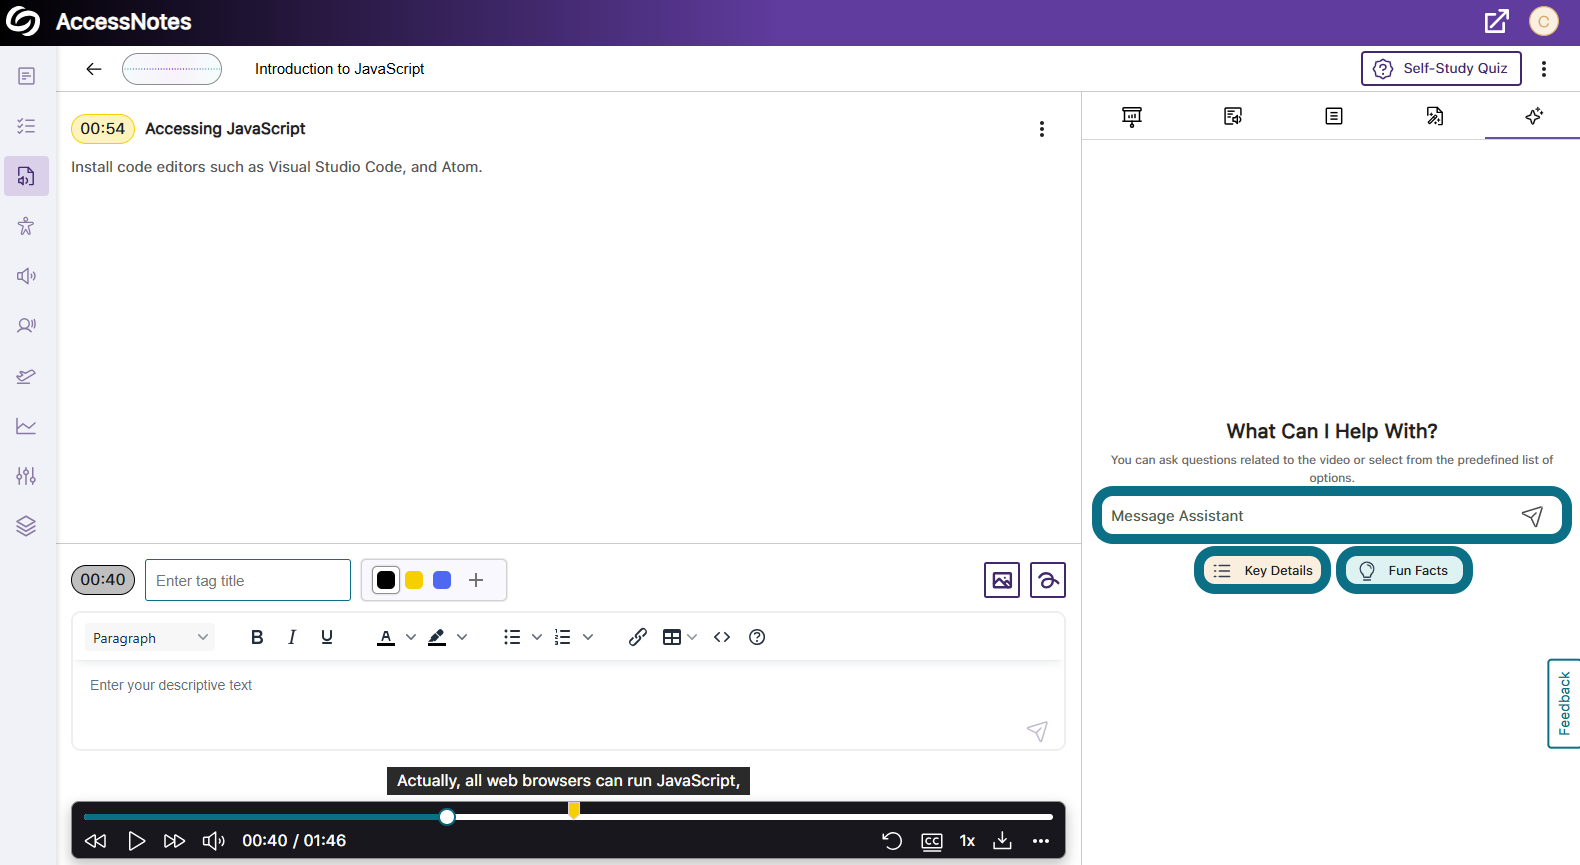
Task: Open the accessibility icon in sidebar
Action: coord(26,226)
